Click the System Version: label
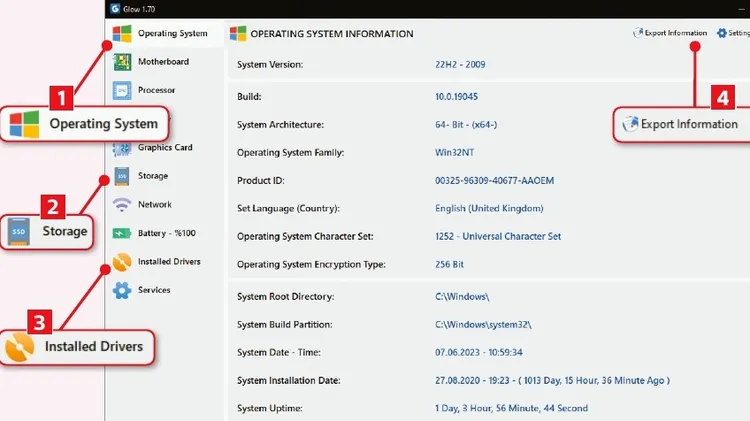This screenshot has width=750, height=421. (x=270, y=65)
